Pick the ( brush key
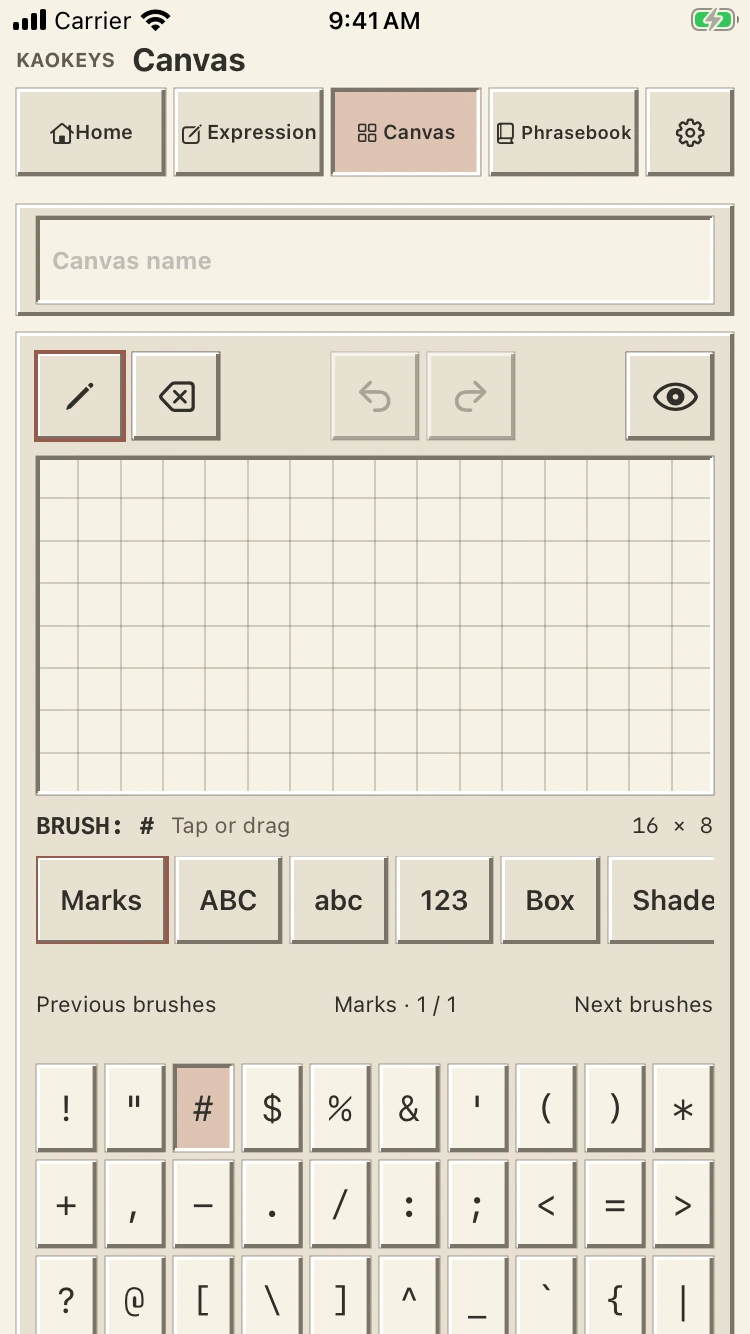The width and height of the screenshot is (750, 1334). coord(546,1108)
